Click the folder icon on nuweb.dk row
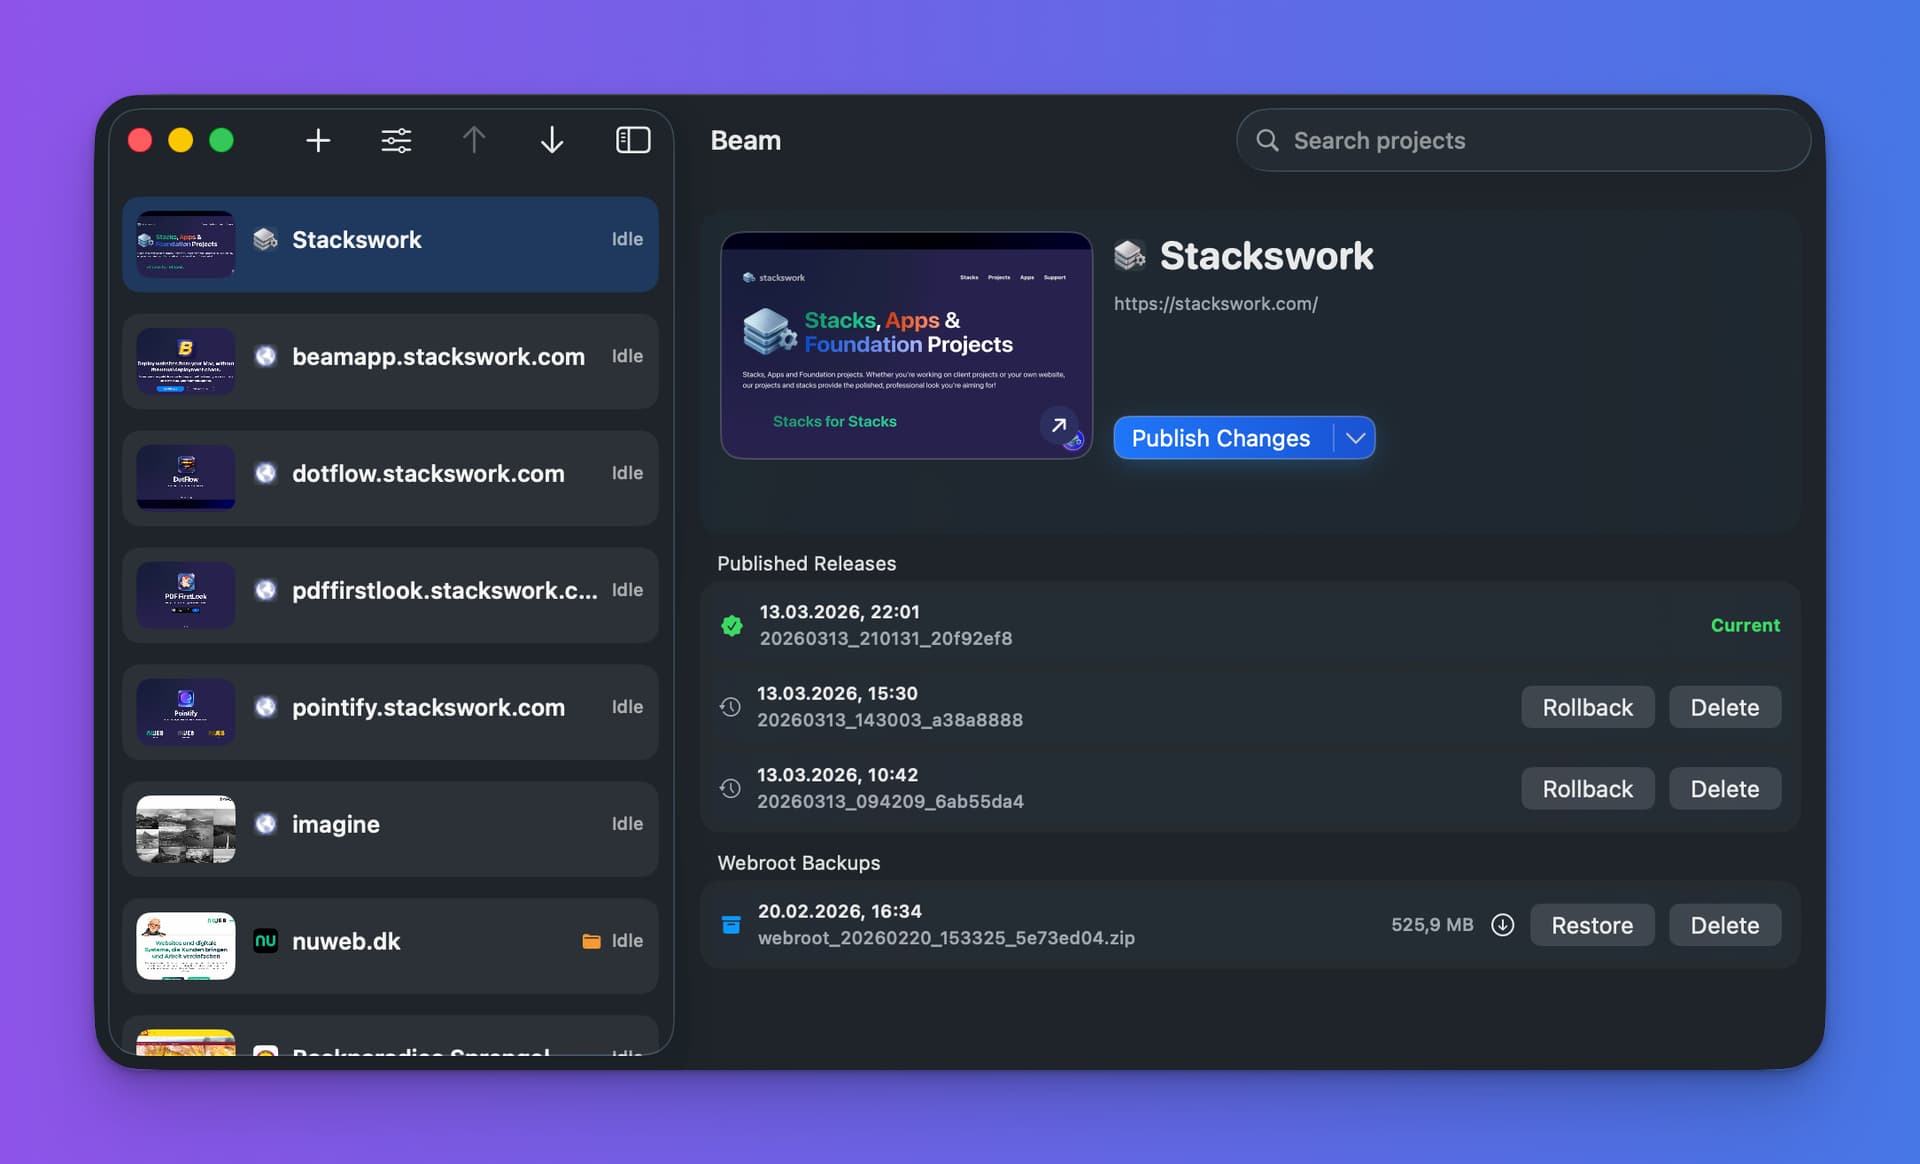This screenshot has width=1920, height=1164. click(591, 941)
